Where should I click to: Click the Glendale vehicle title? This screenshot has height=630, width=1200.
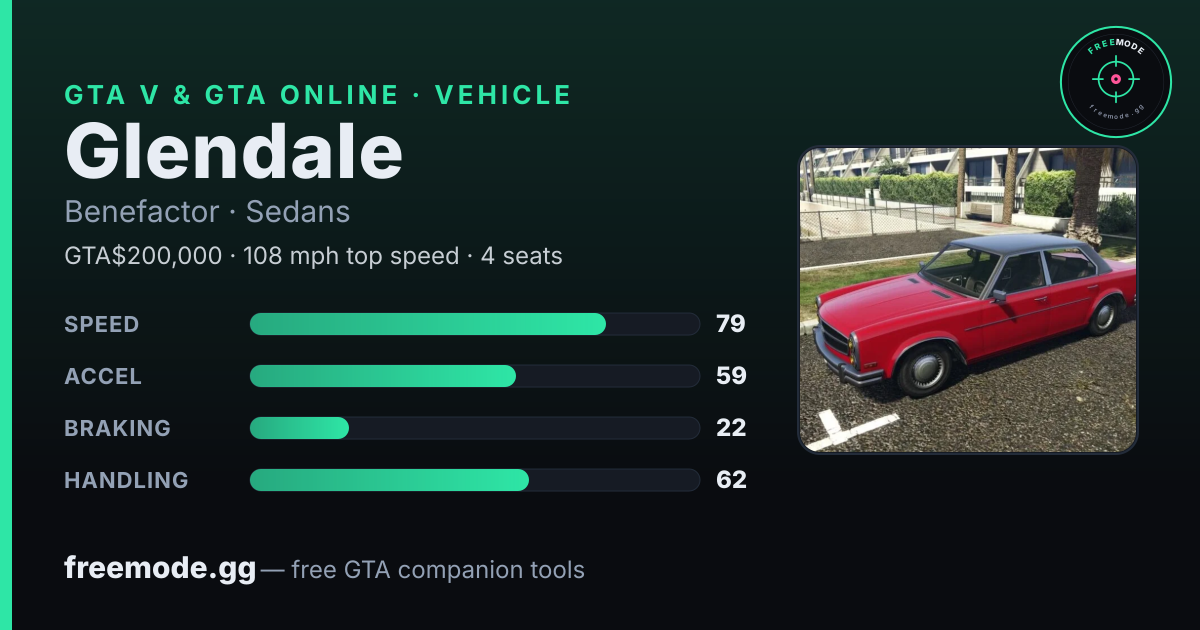234,152
